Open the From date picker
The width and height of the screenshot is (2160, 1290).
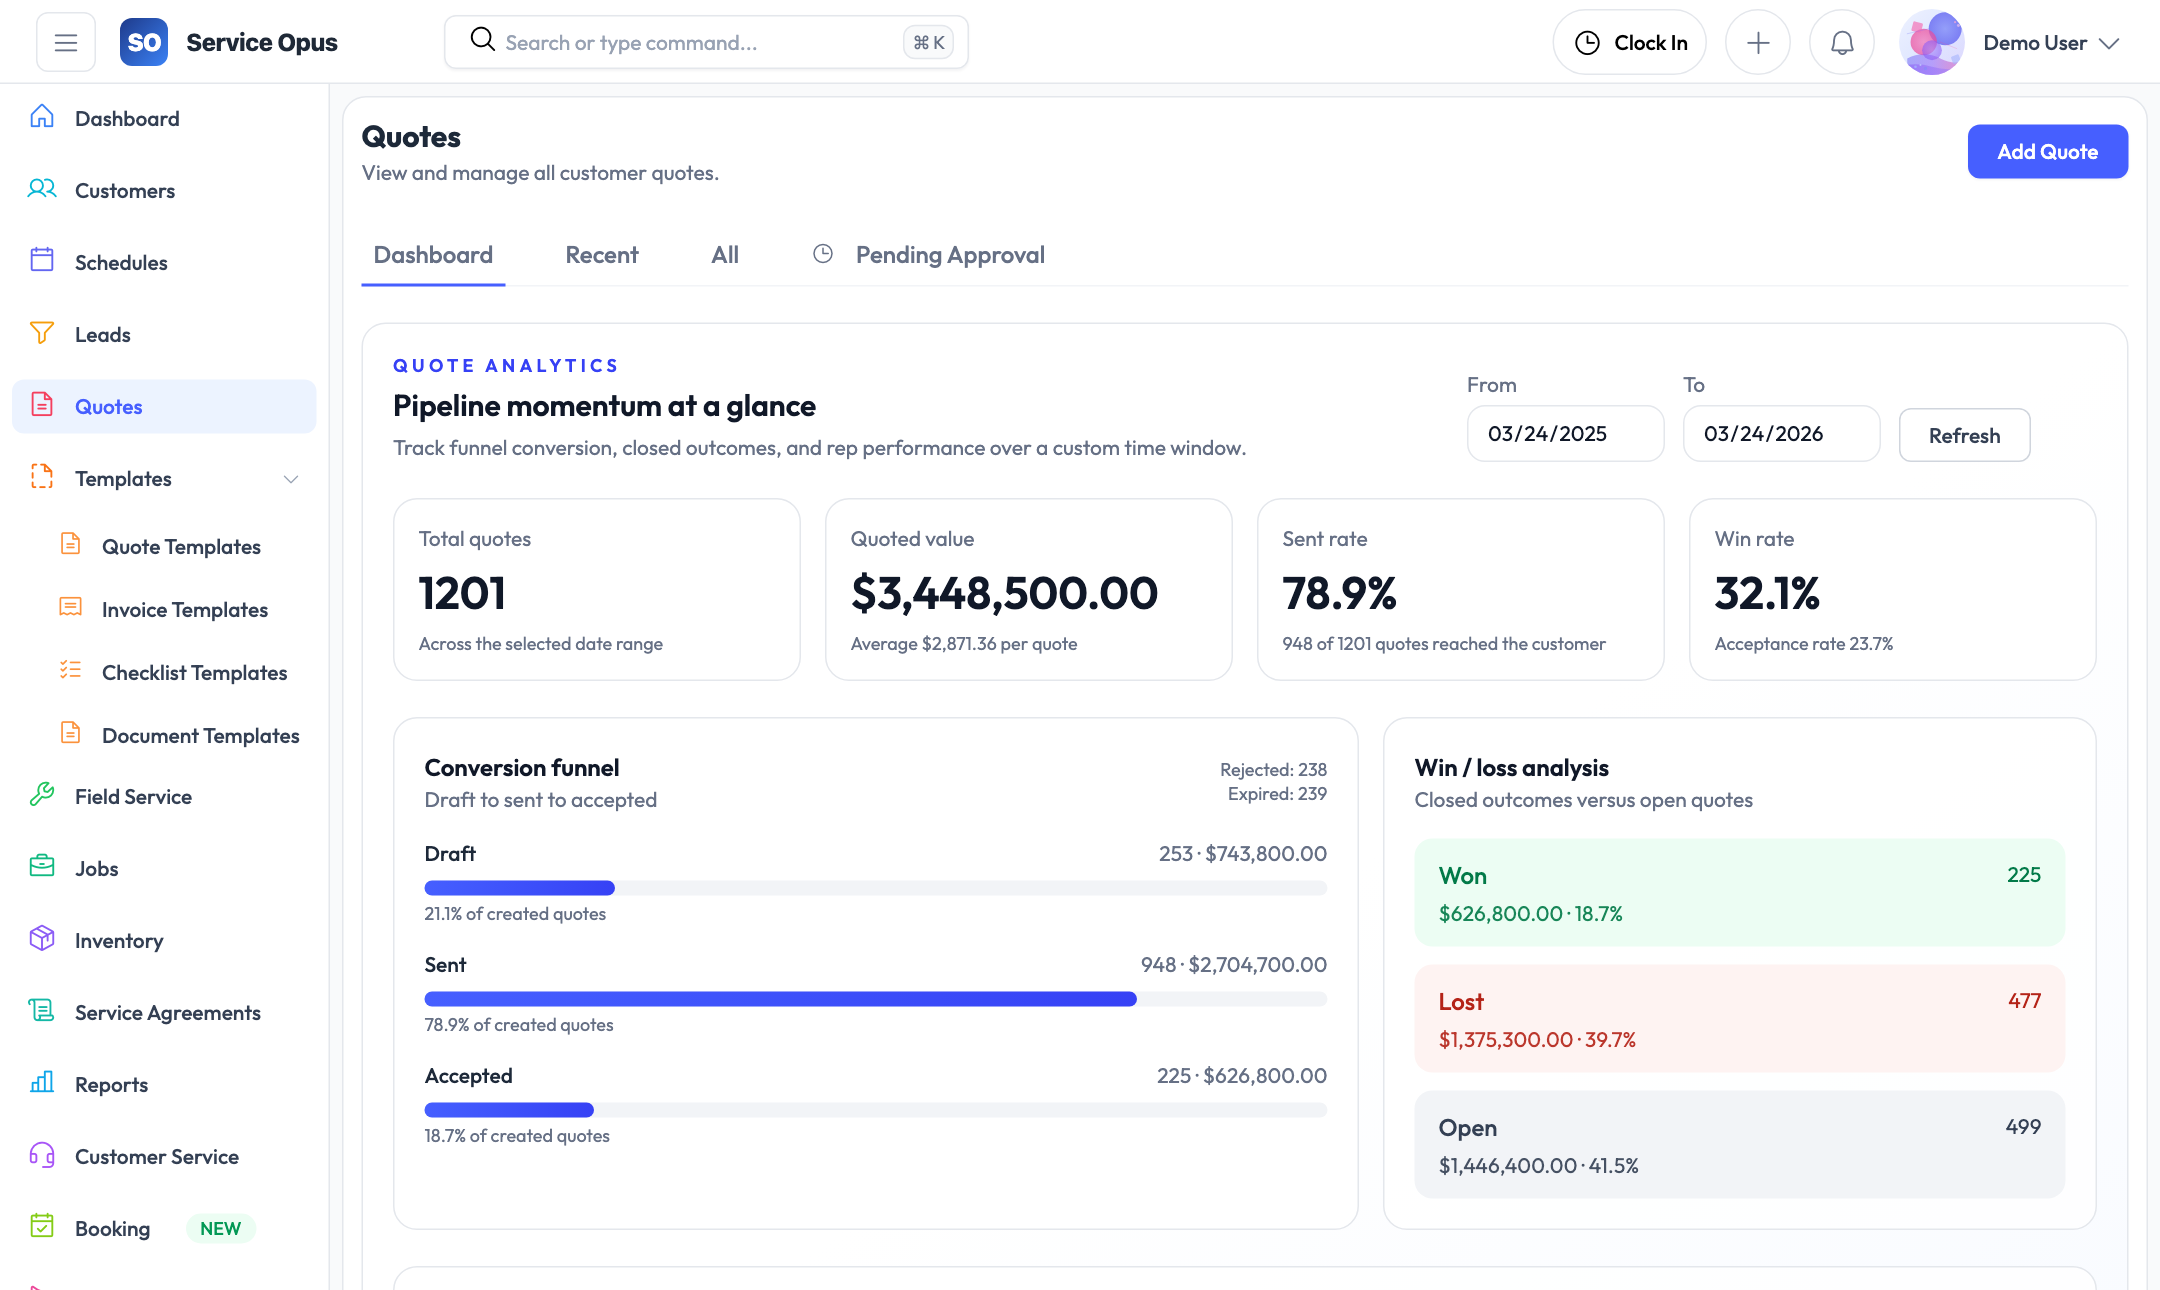pos(1565,434)
